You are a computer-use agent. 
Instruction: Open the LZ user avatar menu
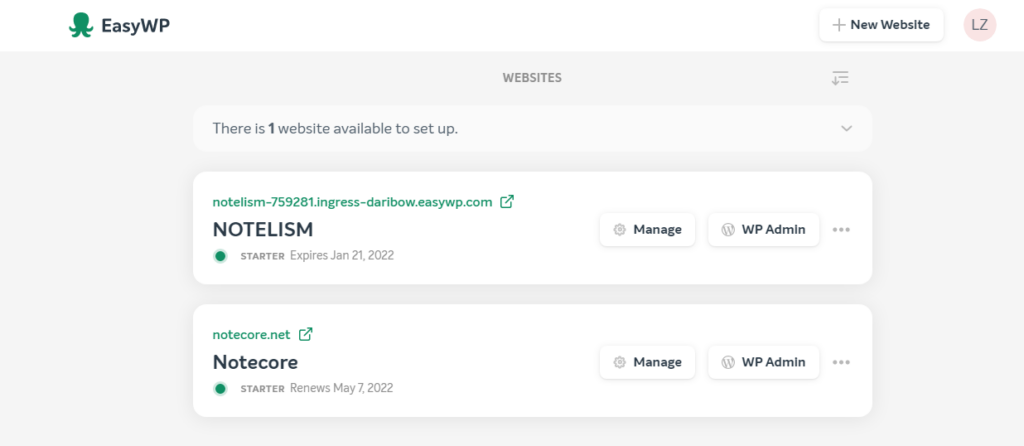click(980, 25)
